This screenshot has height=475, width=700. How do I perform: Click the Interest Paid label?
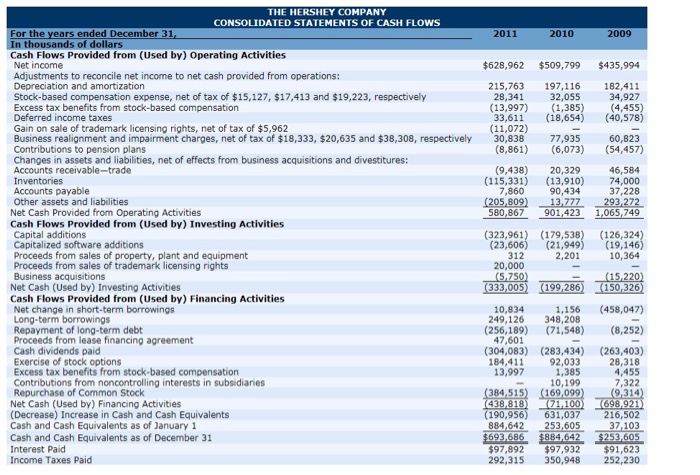(38, 450)
